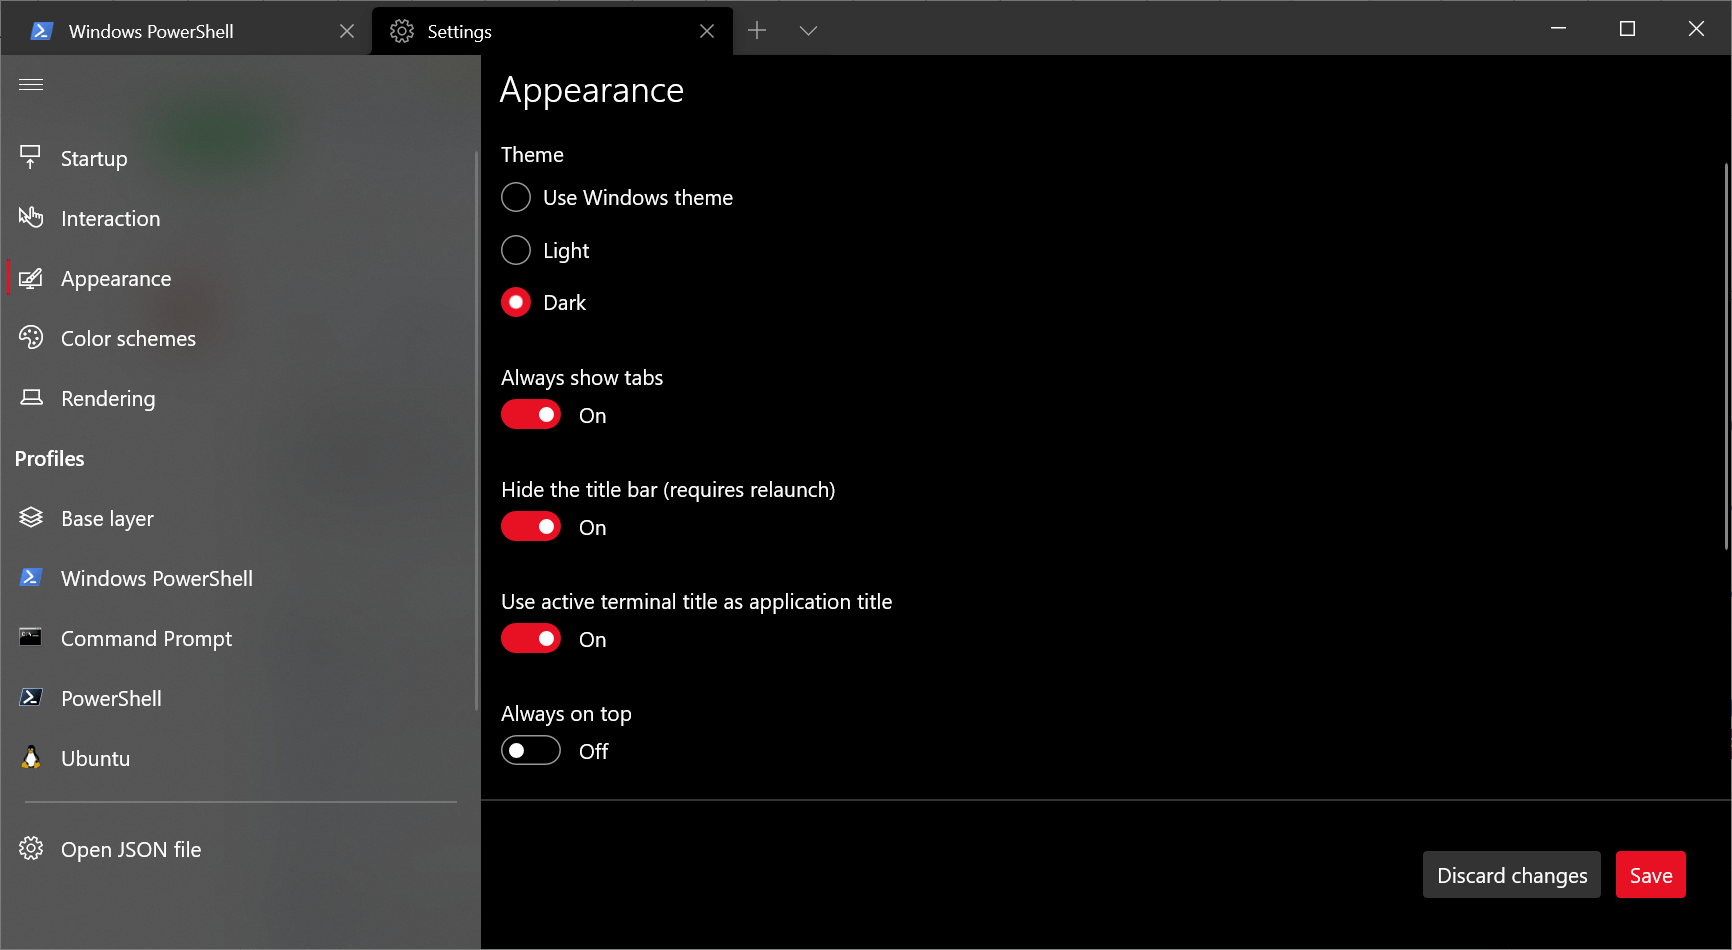The width and height of the screenshot is (1732, 950).
Task: Click the Appearance page heading
Action: click(592, 90)
